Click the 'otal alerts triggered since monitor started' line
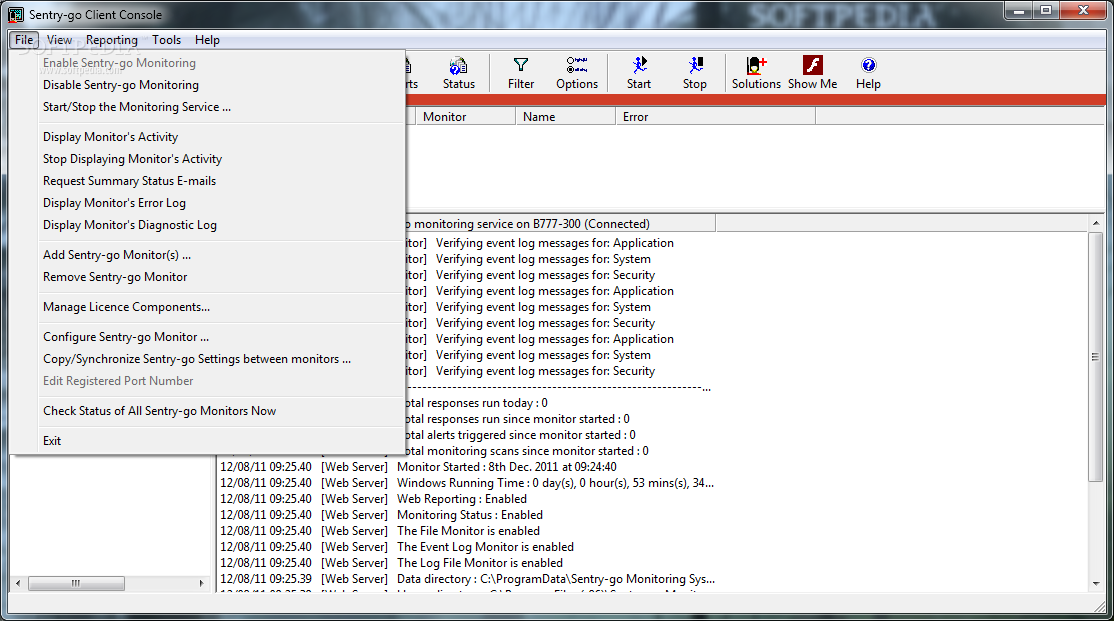 pos(521,435)
